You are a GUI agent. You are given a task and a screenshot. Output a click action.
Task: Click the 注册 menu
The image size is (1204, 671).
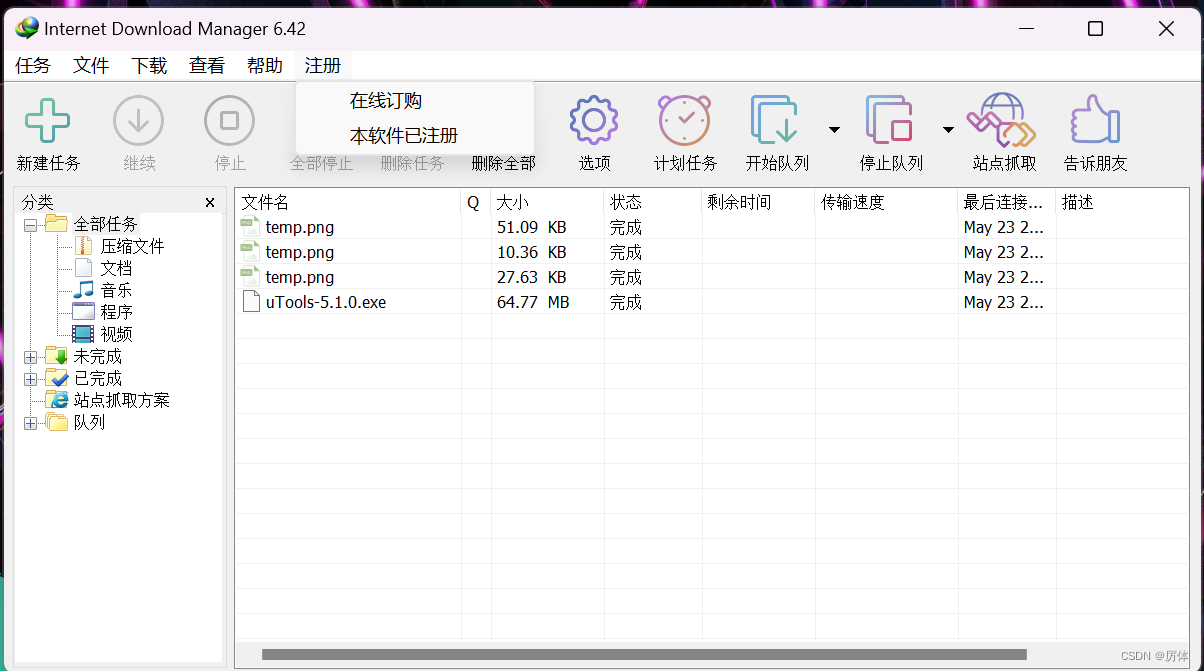pyautogui.click(x=323, y=66)
